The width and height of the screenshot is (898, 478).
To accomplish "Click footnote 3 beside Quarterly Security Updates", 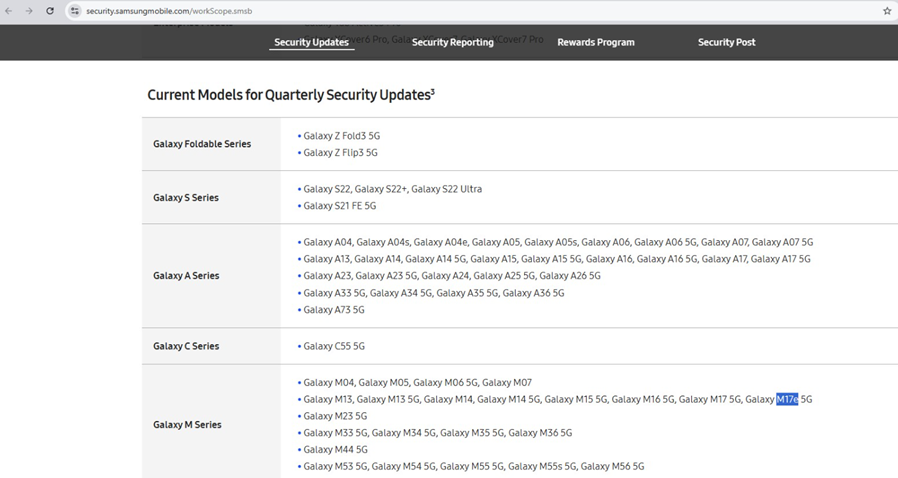I will tap(432, 91).
